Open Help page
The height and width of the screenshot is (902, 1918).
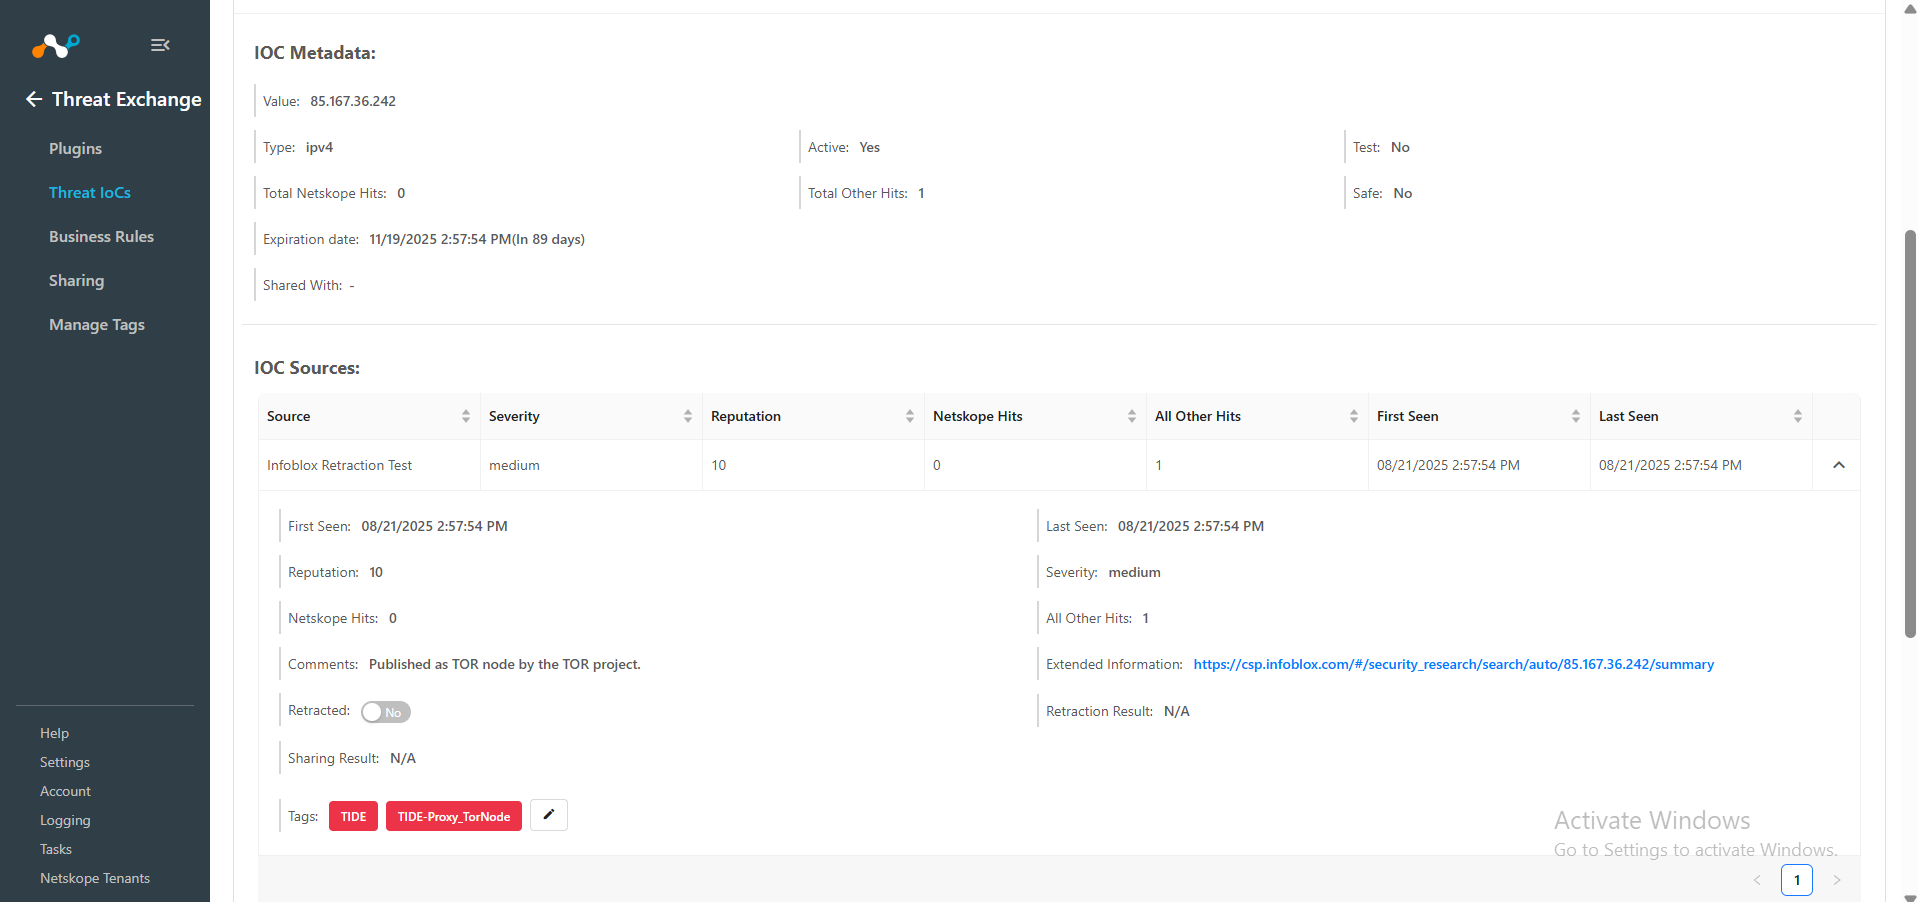click(x=55, y=733)
